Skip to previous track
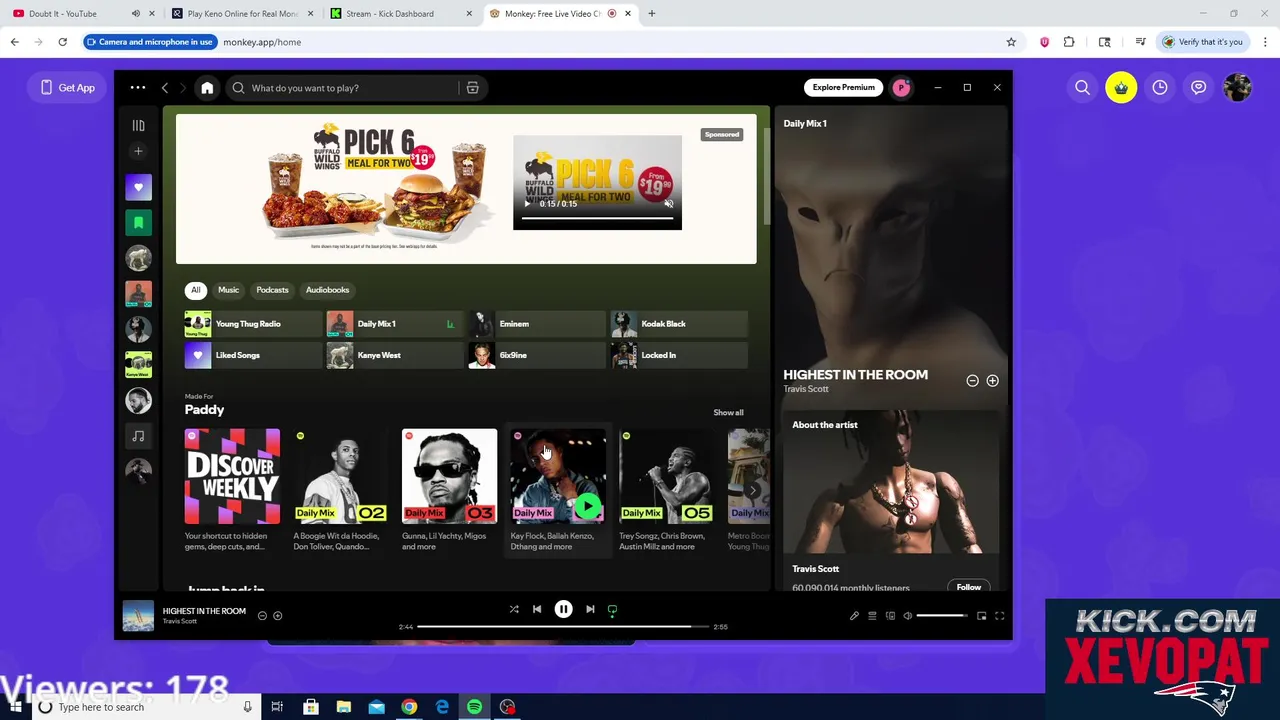1280x720 pixels. [537, 609]
